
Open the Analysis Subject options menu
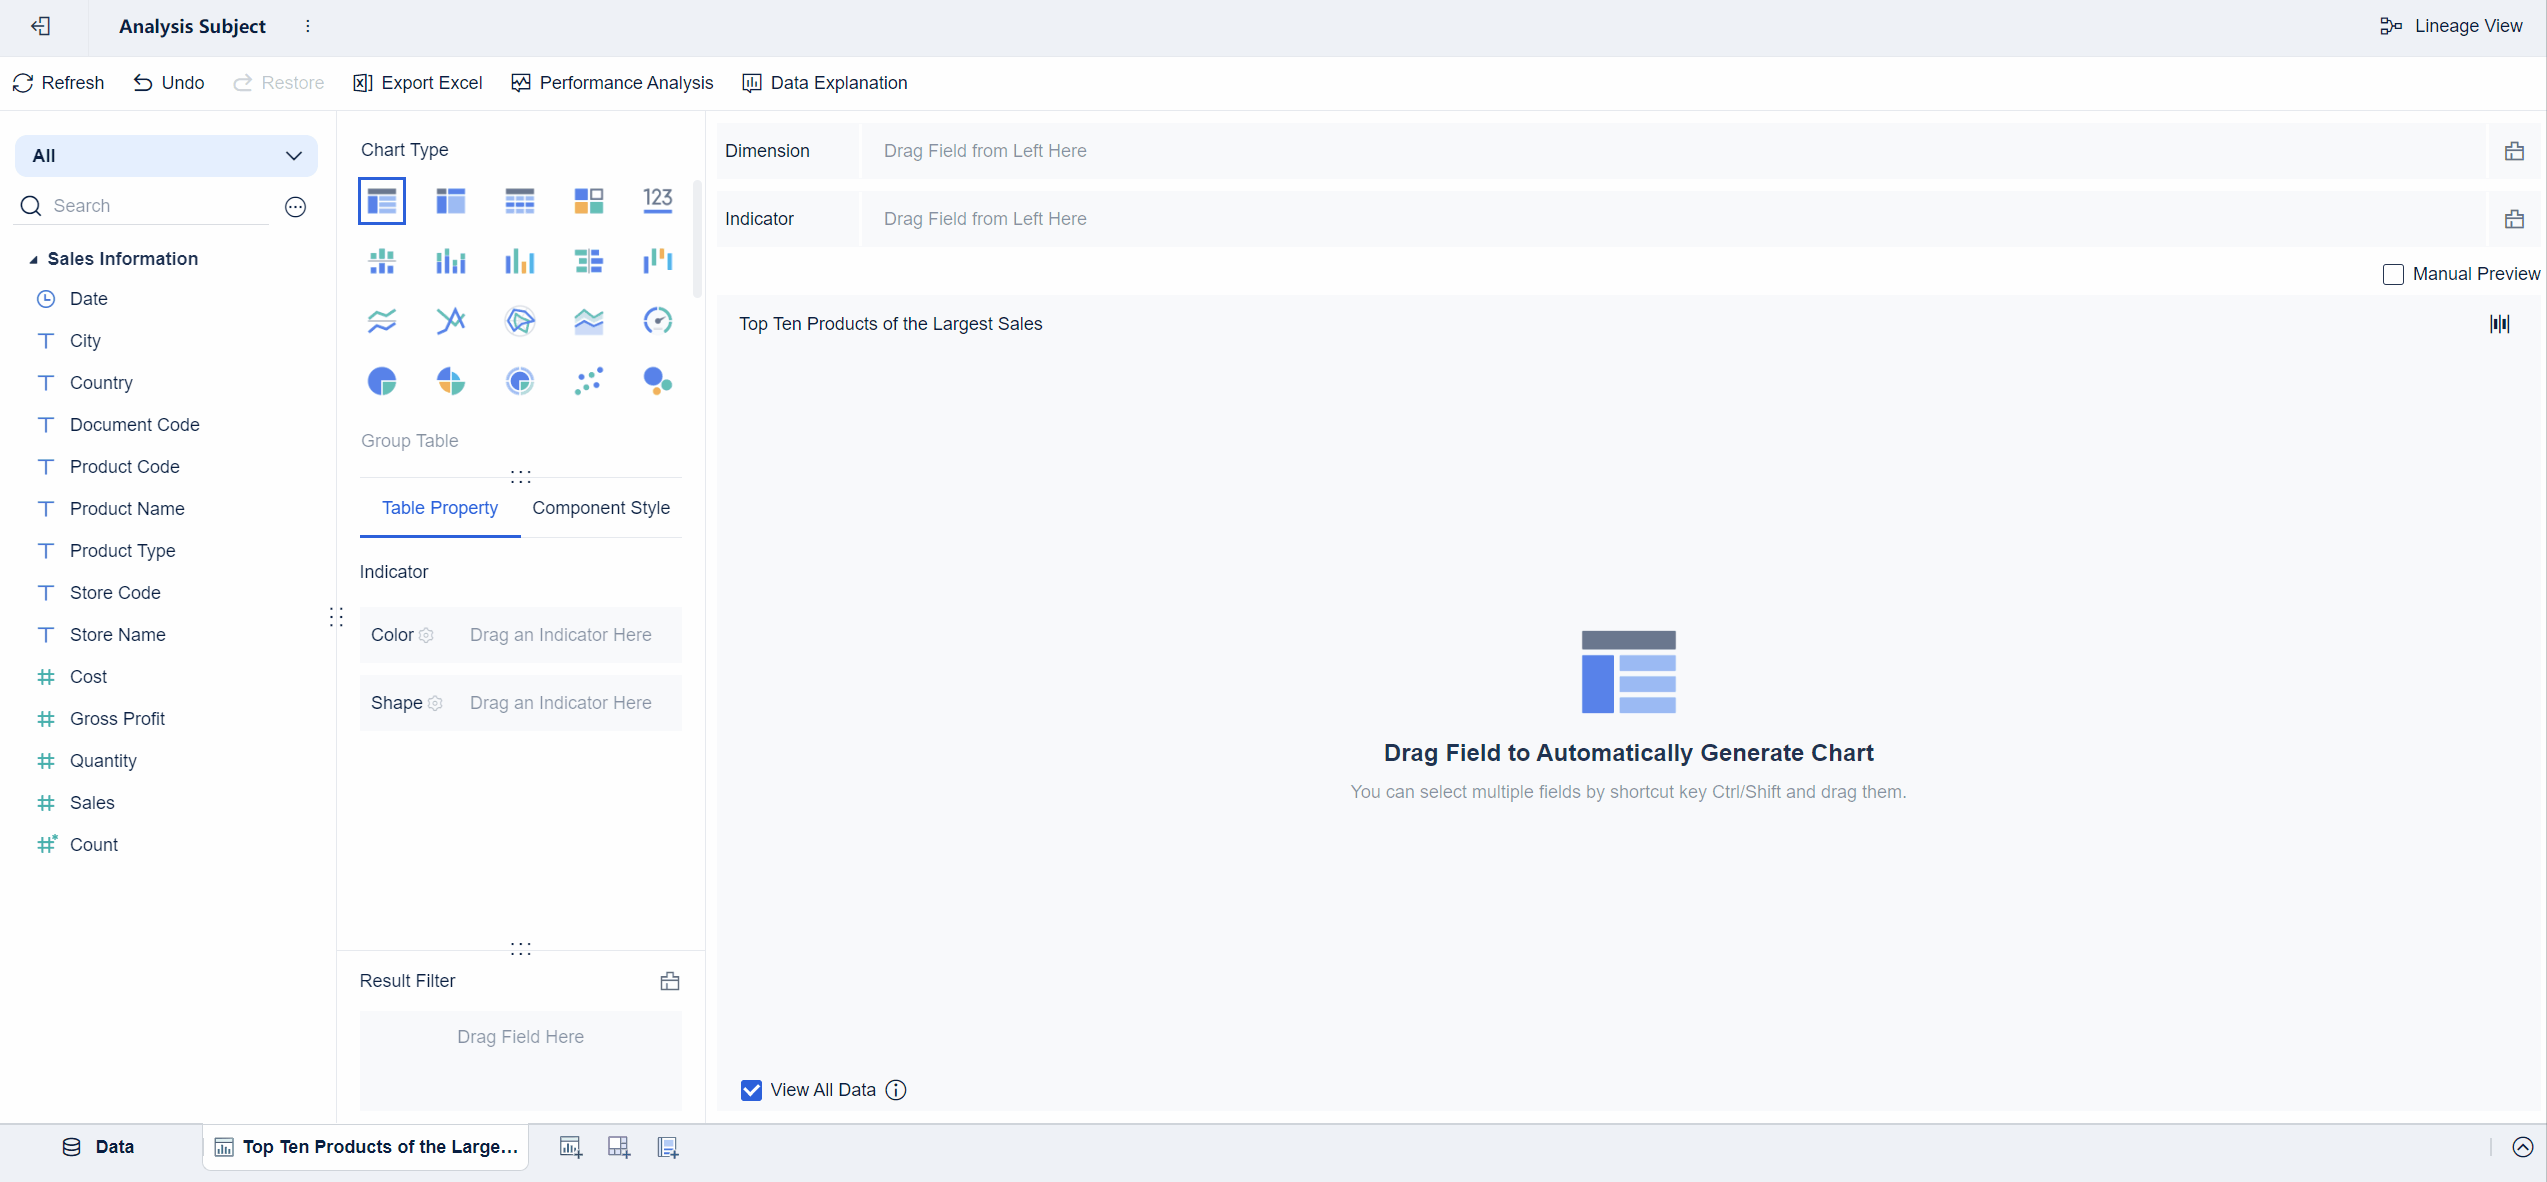[308, 27]
